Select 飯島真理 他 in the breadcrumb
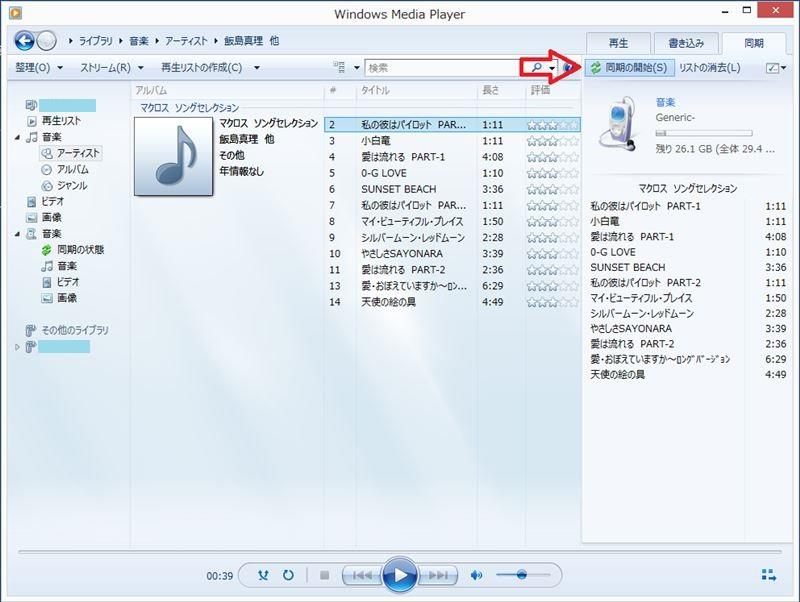The width and height of the screenshot is (800, 602). pyautogui.click(x=252, y=41)
